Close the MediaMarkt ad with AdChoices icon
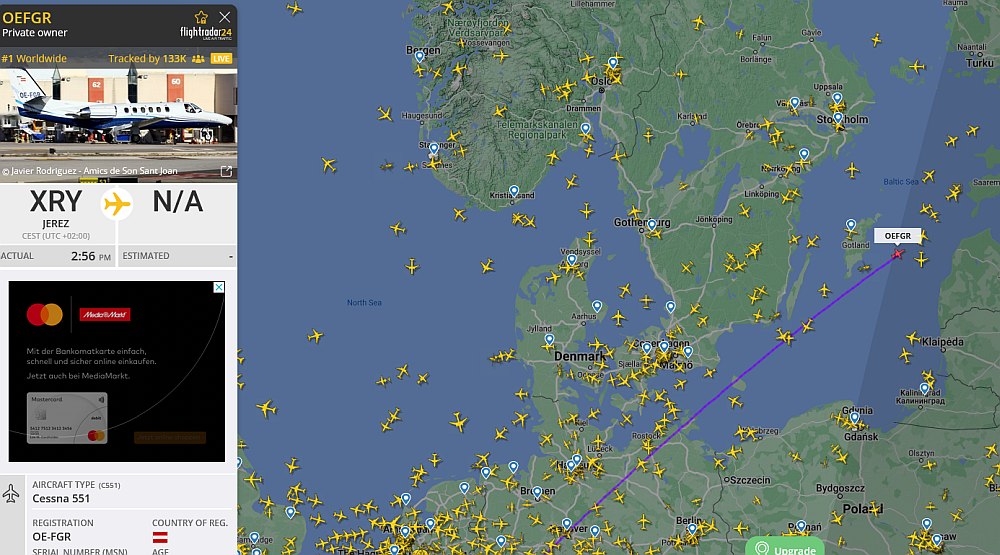The image size is (1000, 555). [x=219, y=287]
